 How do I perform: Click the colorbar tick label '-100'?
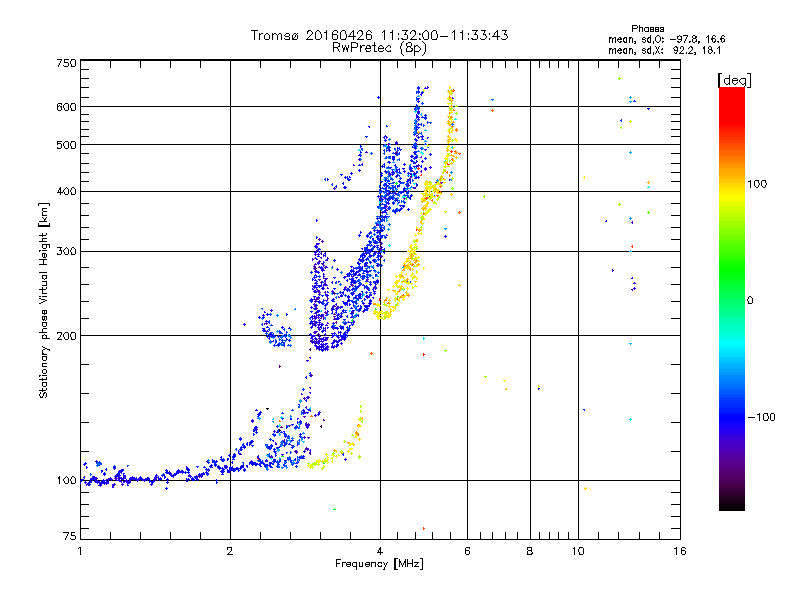click(x=761, y=417)
